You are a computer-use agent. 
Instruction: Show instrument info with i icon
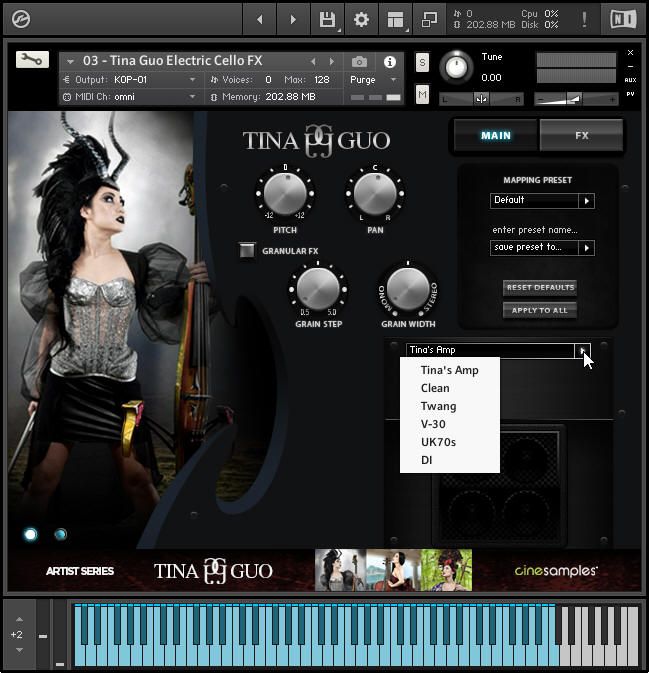(x=390, y=62)
